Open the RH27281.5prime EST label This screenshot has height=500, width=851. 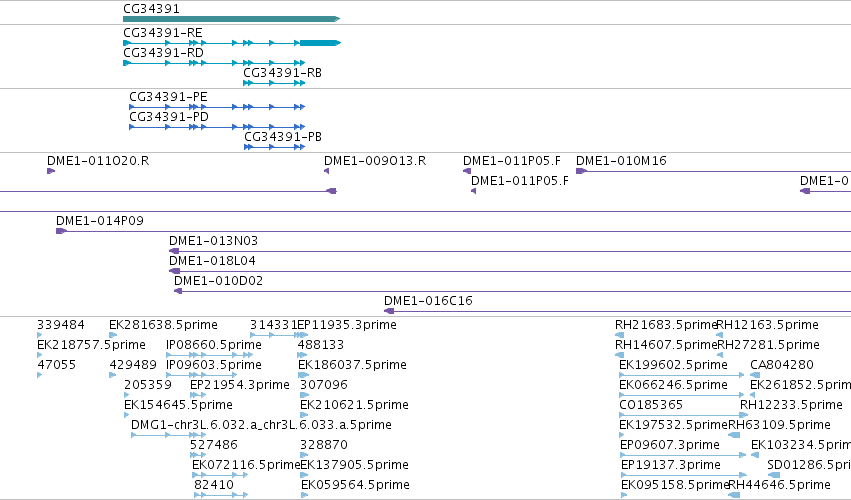769,345
